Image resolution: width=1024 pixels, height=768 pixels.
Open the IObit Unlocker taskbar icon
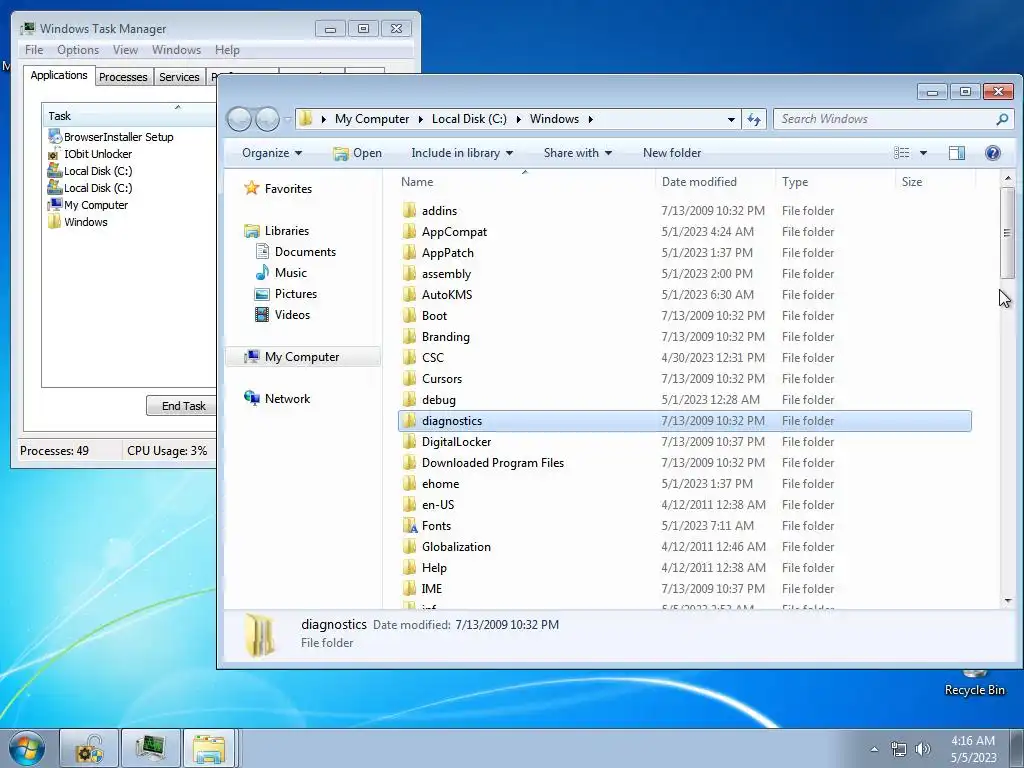pos(89,748)
